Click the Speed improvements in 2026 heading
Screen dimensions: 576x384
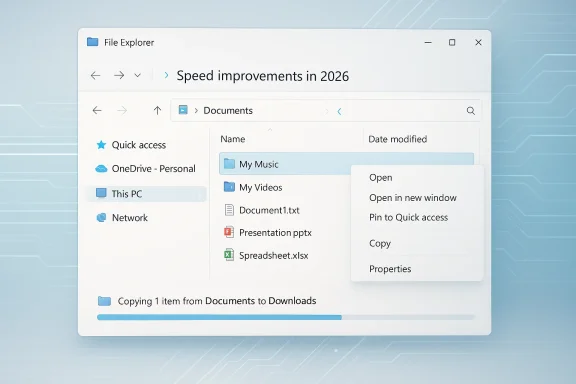(x=263, y=76)
